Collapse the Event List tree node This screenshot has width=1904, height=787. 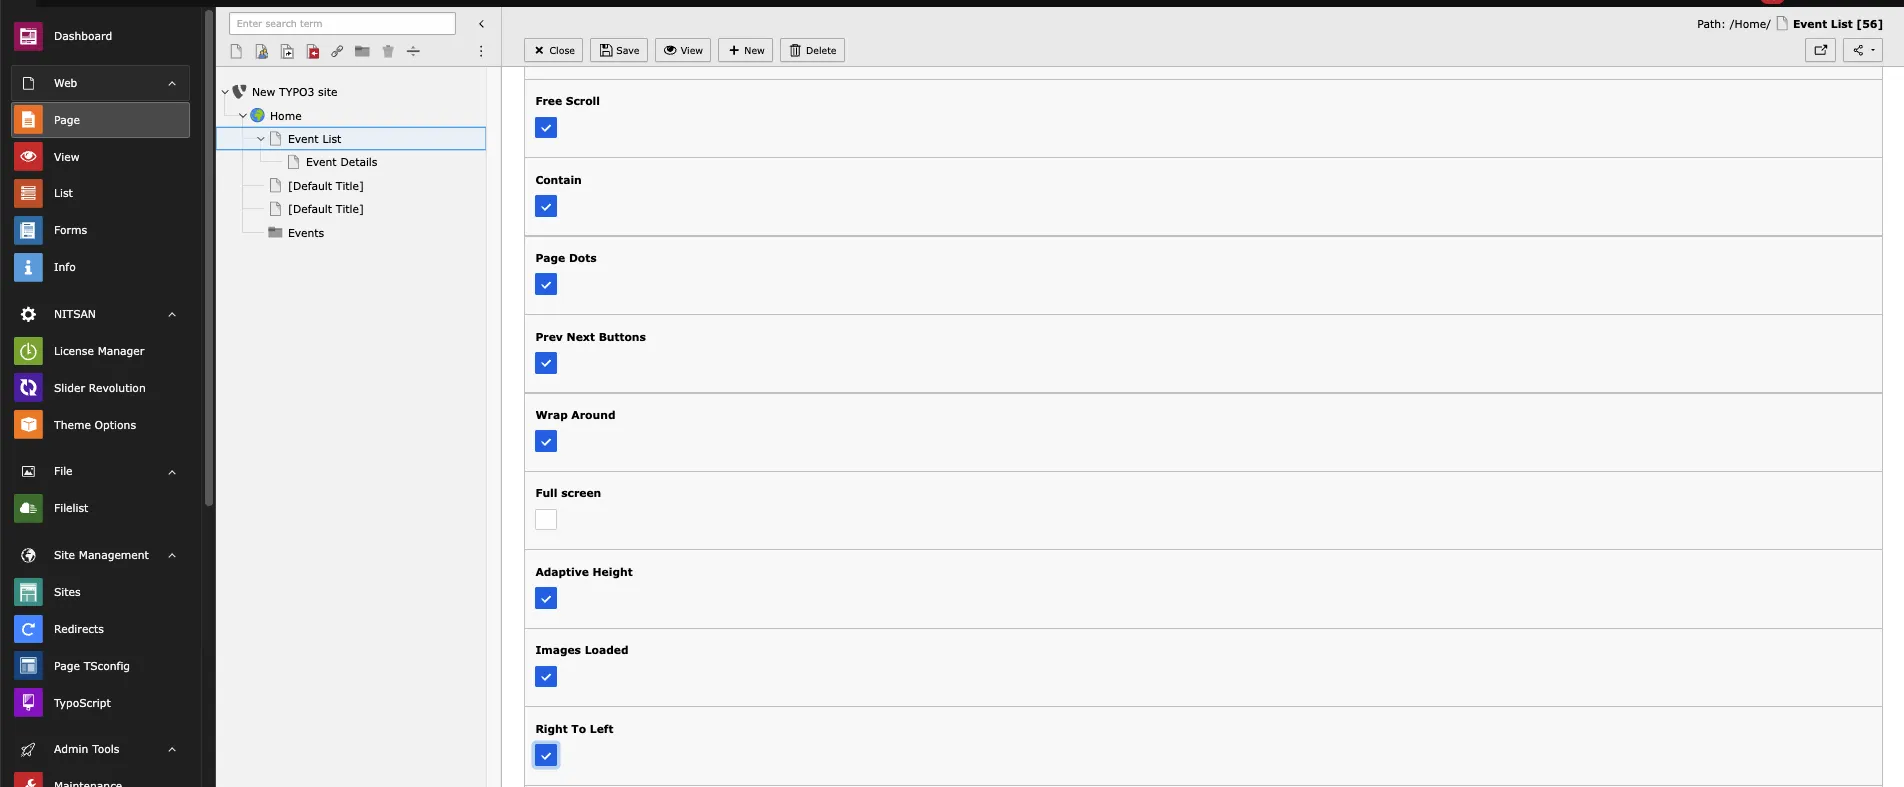pos(261,139)
